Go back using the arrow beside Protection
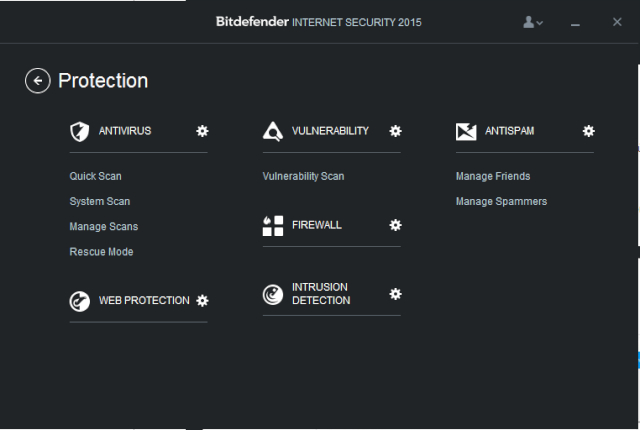 [38, 81]
